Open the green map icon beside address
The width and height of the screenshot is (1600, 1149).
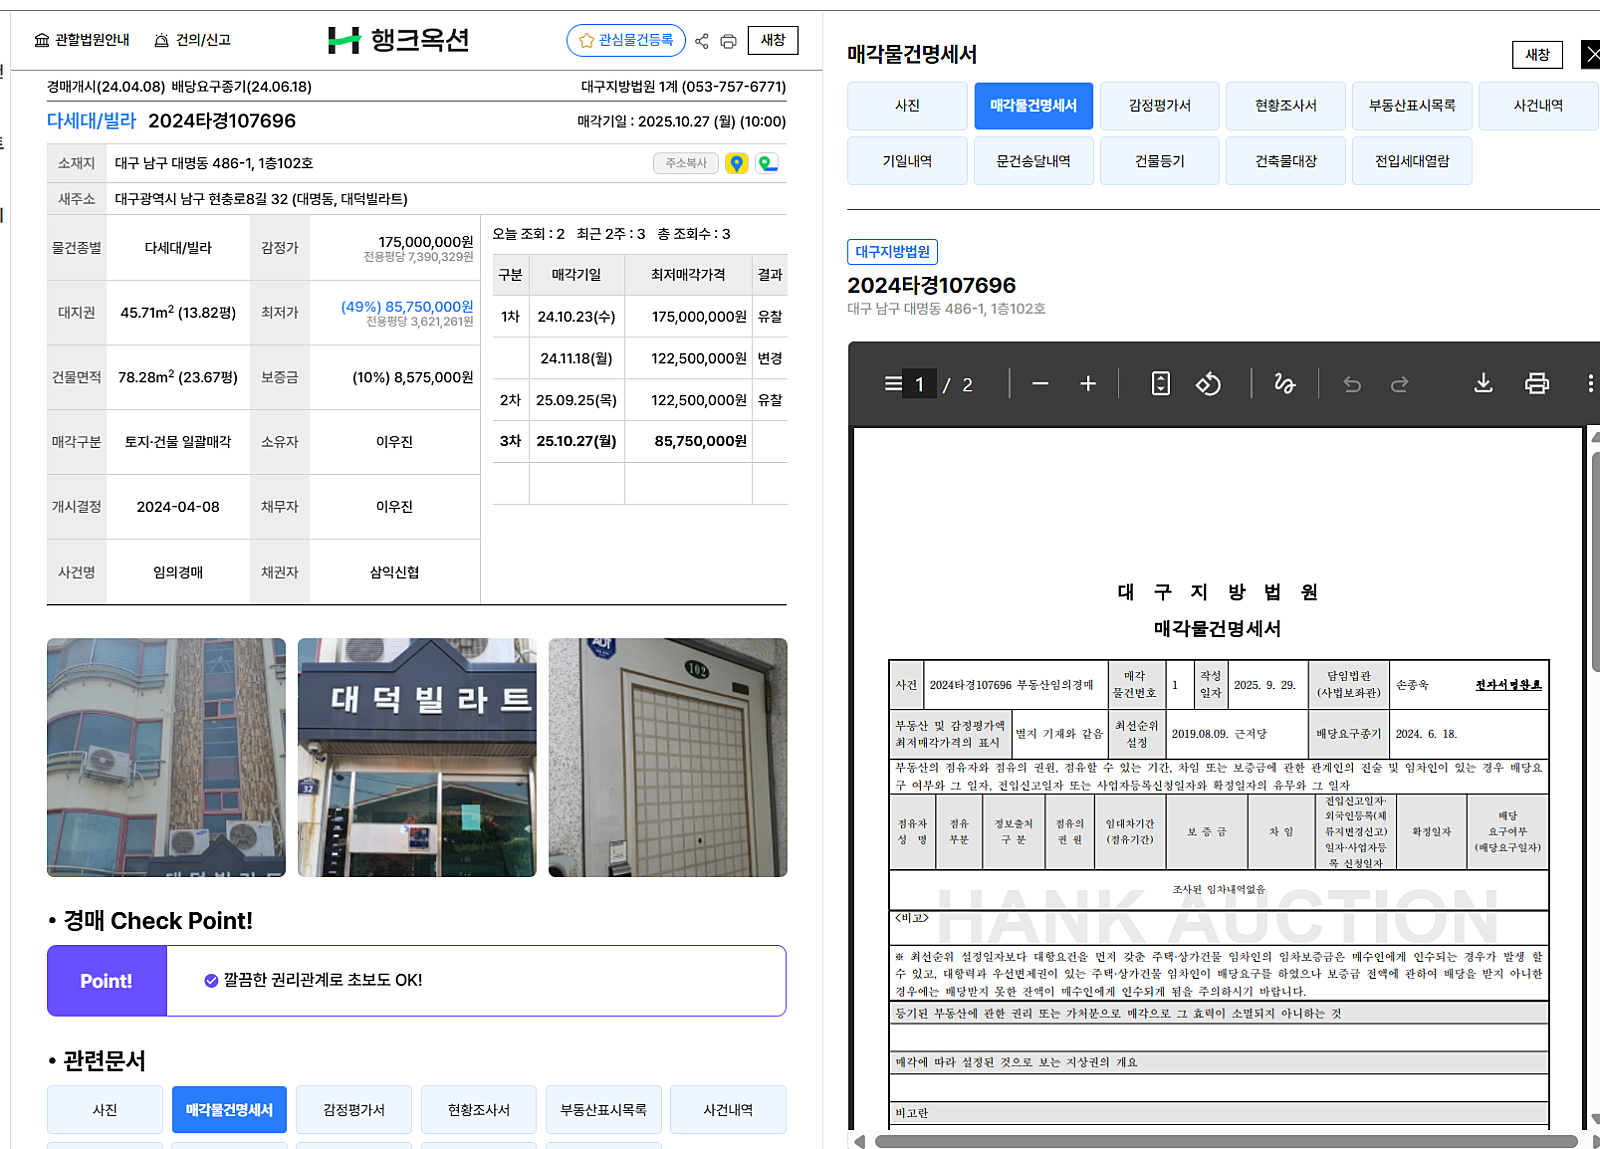[x=767, y=163]
